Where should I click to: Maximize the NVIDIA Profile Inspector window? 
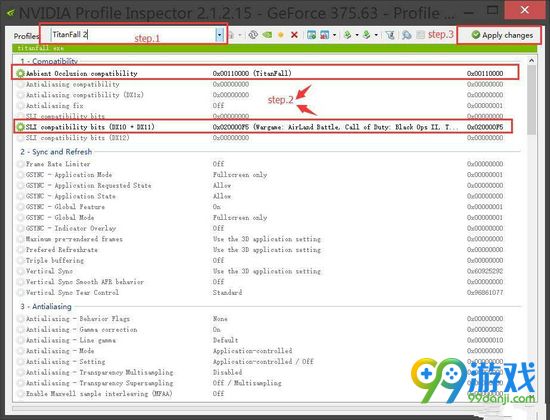492,11
